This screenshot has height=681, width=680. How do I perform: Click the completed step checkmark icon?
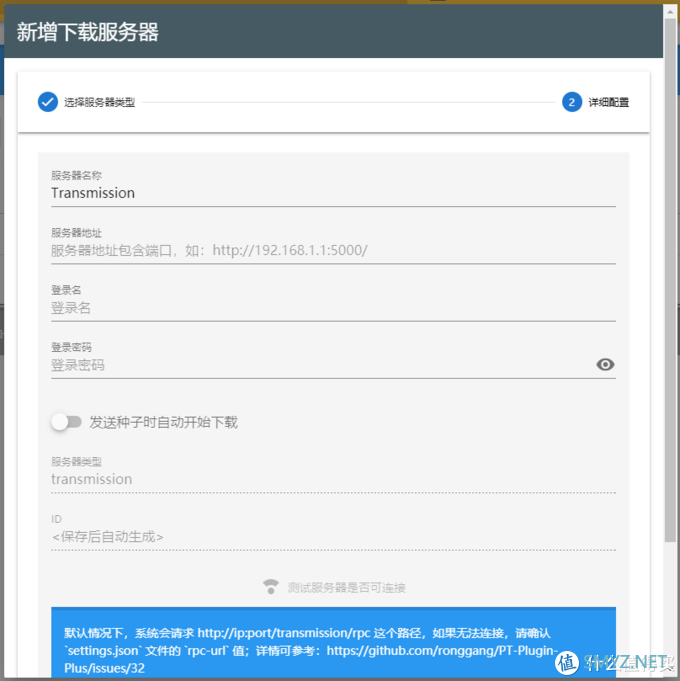(x=48, y=102)
